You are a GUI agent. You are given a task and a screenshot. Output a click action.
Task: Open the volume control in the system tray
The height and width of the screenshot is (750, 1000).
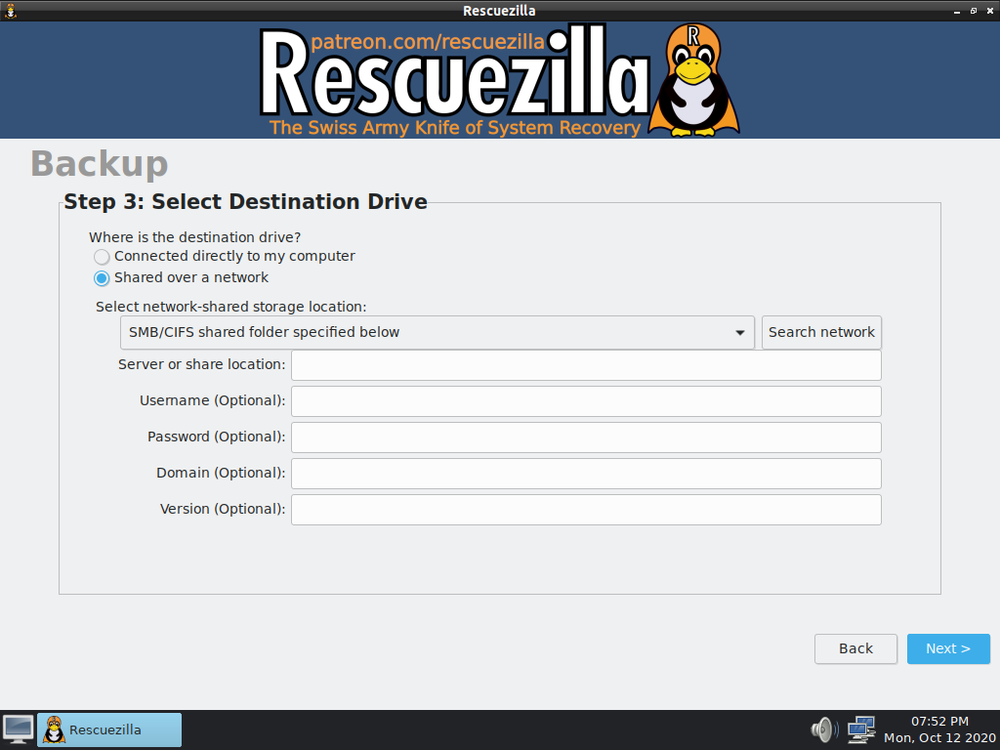822,729
